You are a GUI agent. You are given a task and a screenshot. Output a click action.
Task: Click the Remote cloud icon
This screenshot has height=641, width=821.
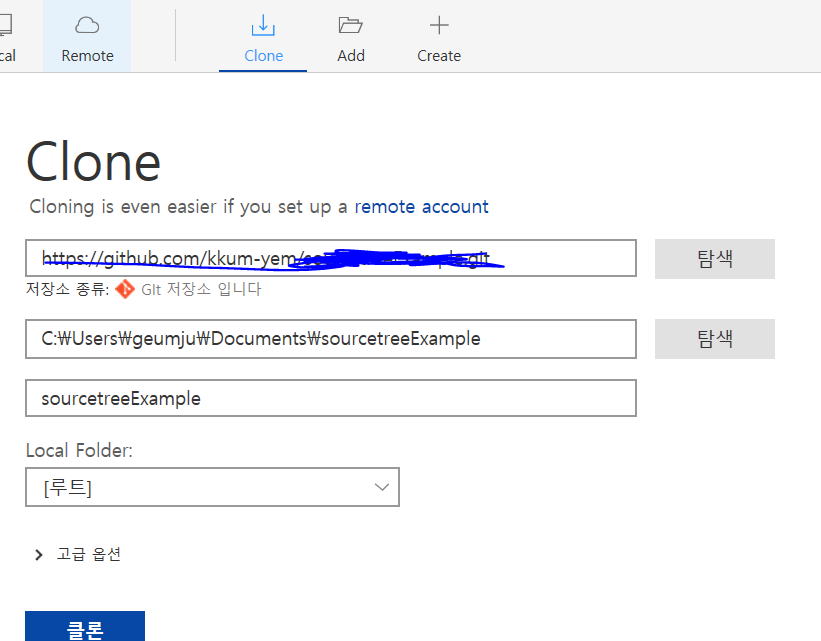(87, 25)
